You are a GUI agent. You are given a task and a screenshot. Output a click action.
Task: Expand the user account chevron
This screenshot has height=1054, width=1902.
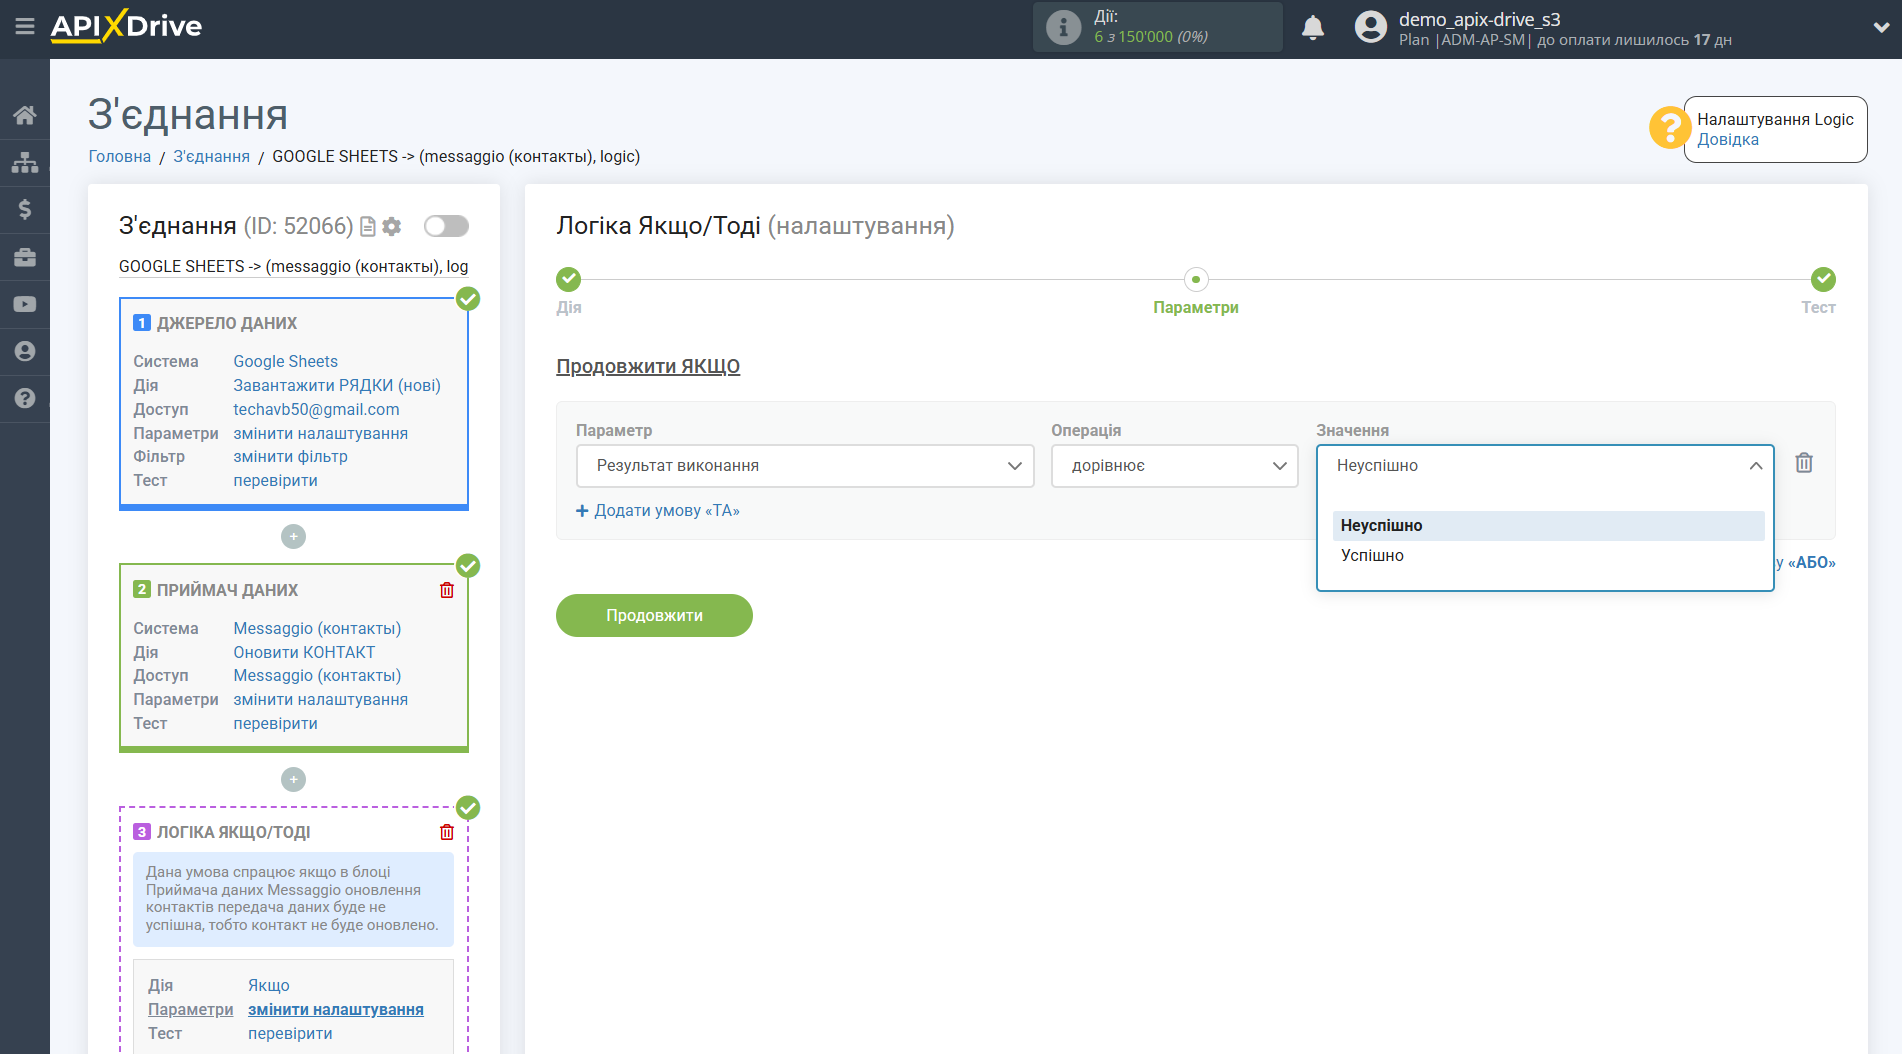(1880, 28)
